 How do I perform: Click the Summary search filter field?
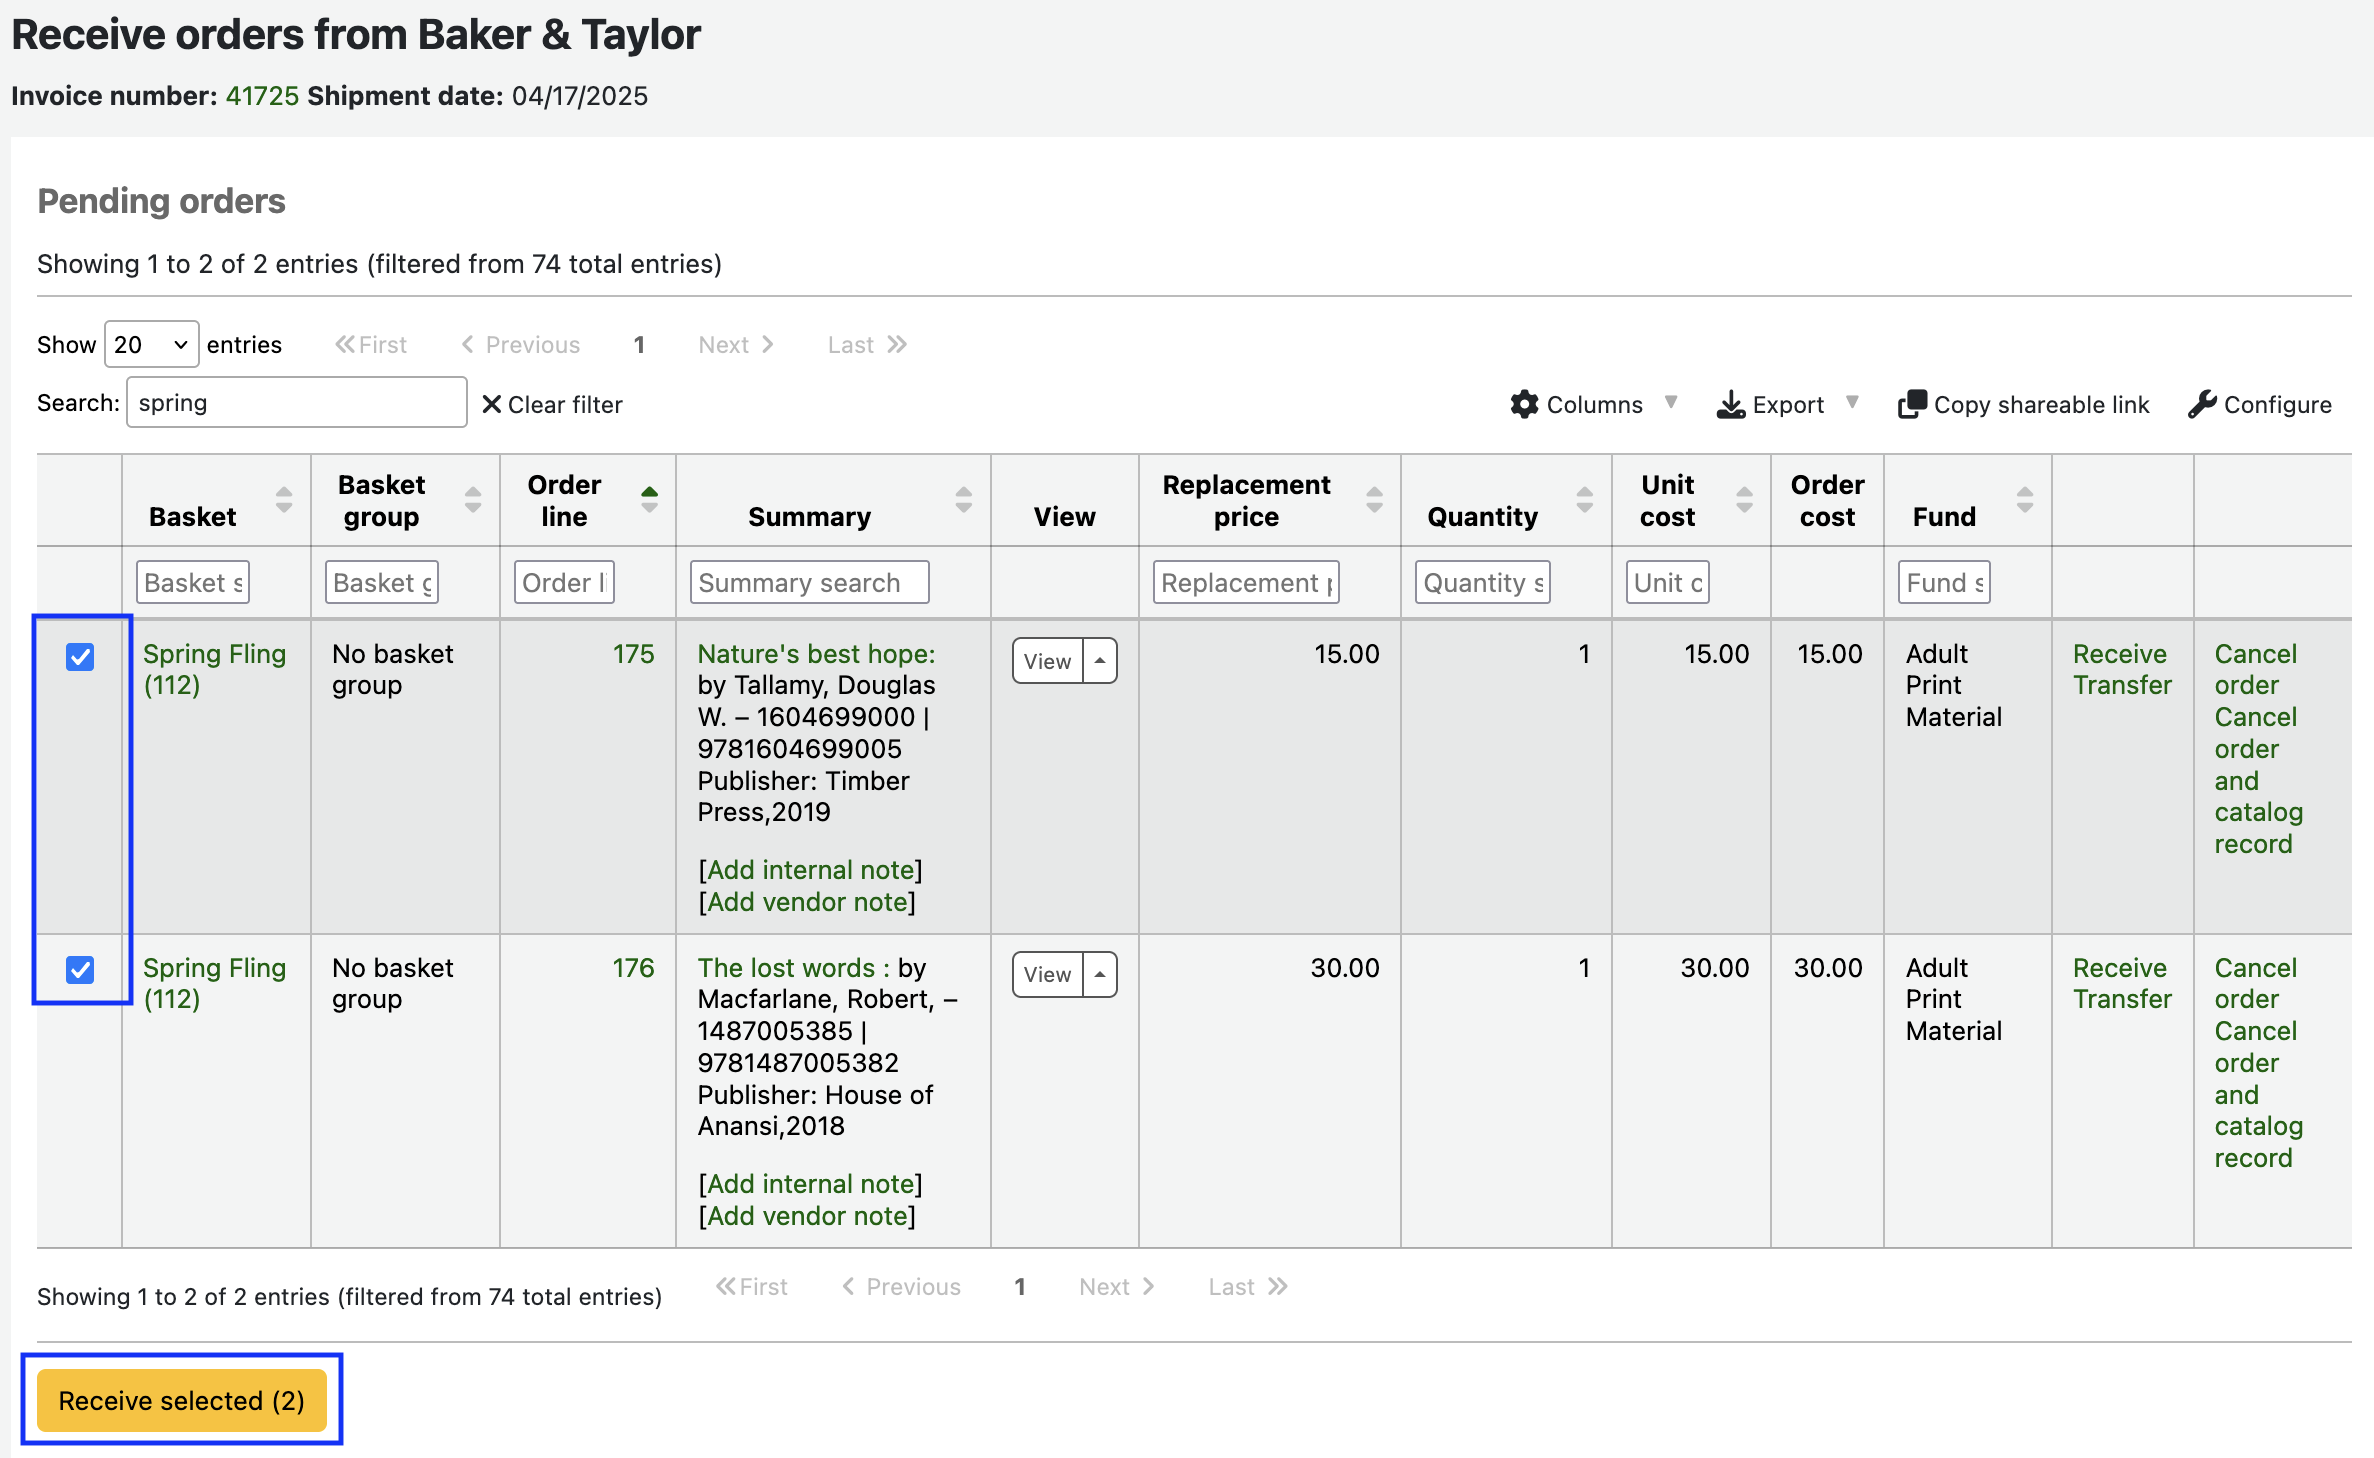click(809, 582)
